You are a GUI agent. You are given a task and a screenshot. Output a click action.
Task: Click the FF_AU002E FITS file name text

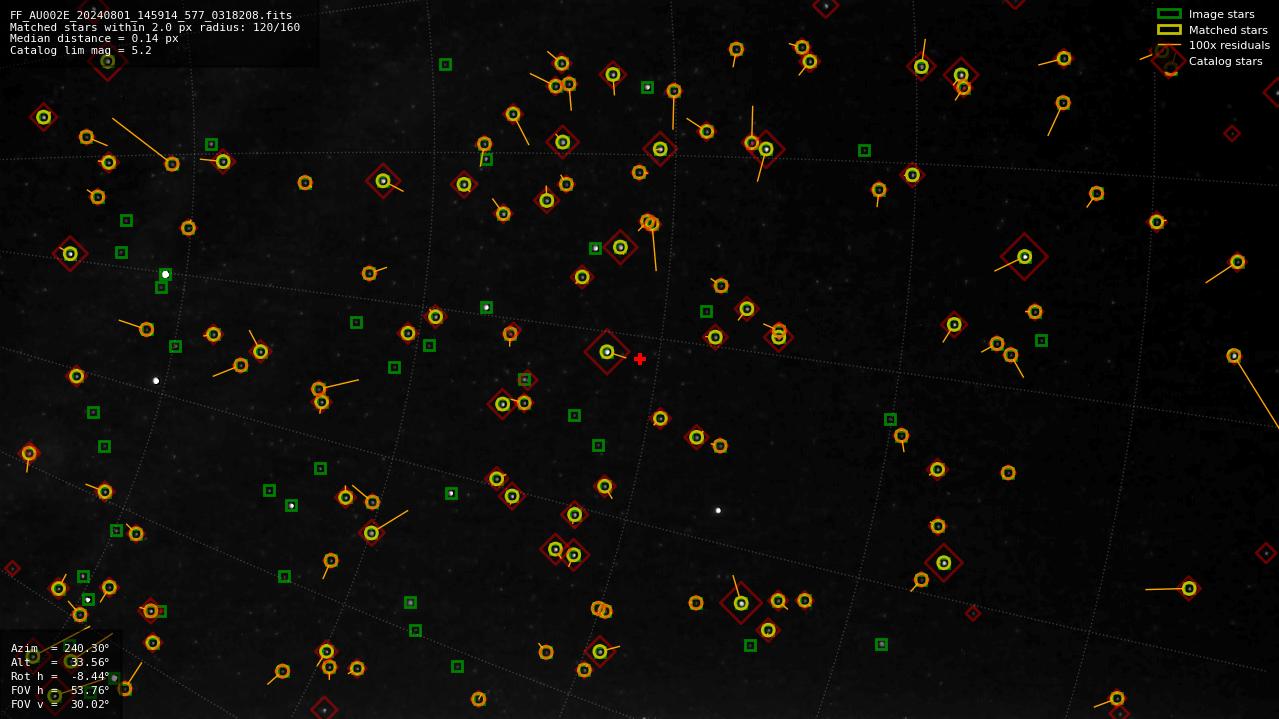151,15
